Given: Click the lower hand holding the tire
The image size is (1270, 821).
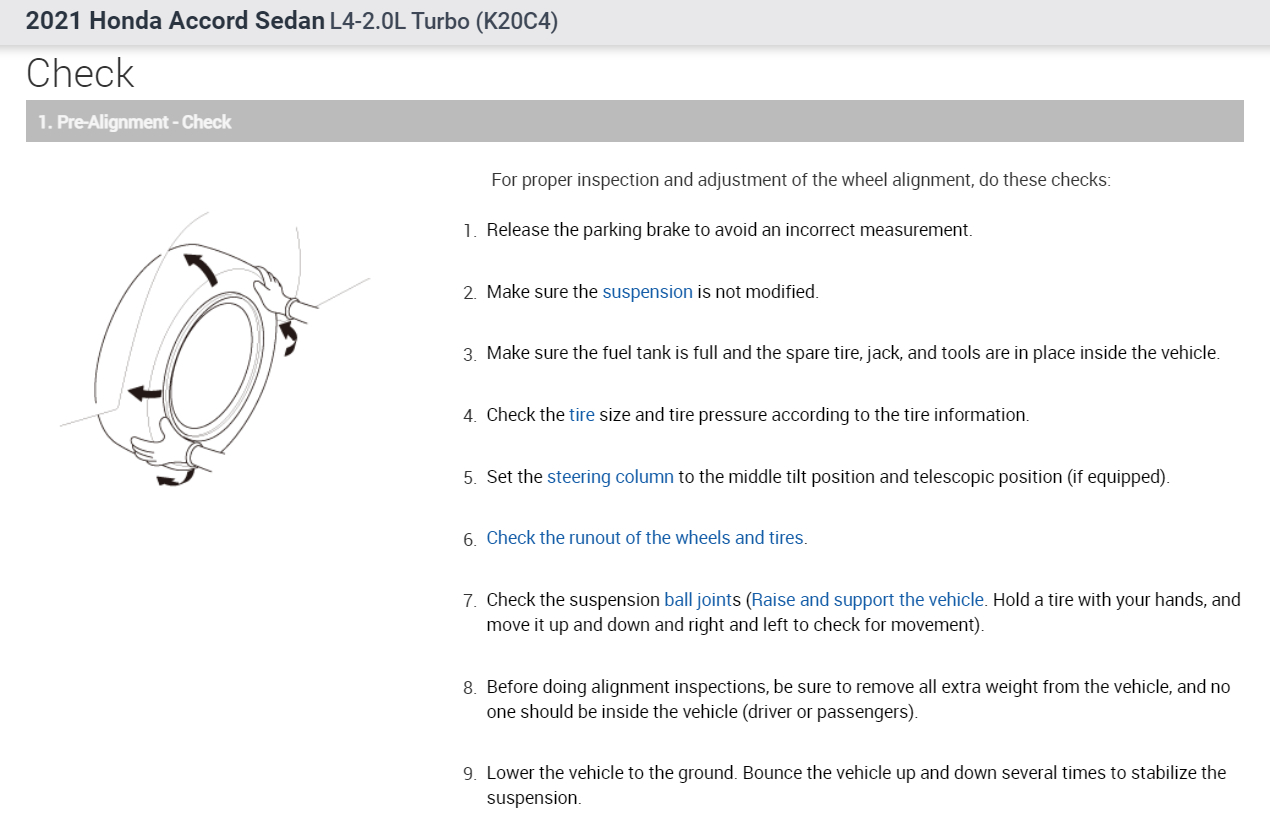Looking at the screenshot, I should [157, 449].
